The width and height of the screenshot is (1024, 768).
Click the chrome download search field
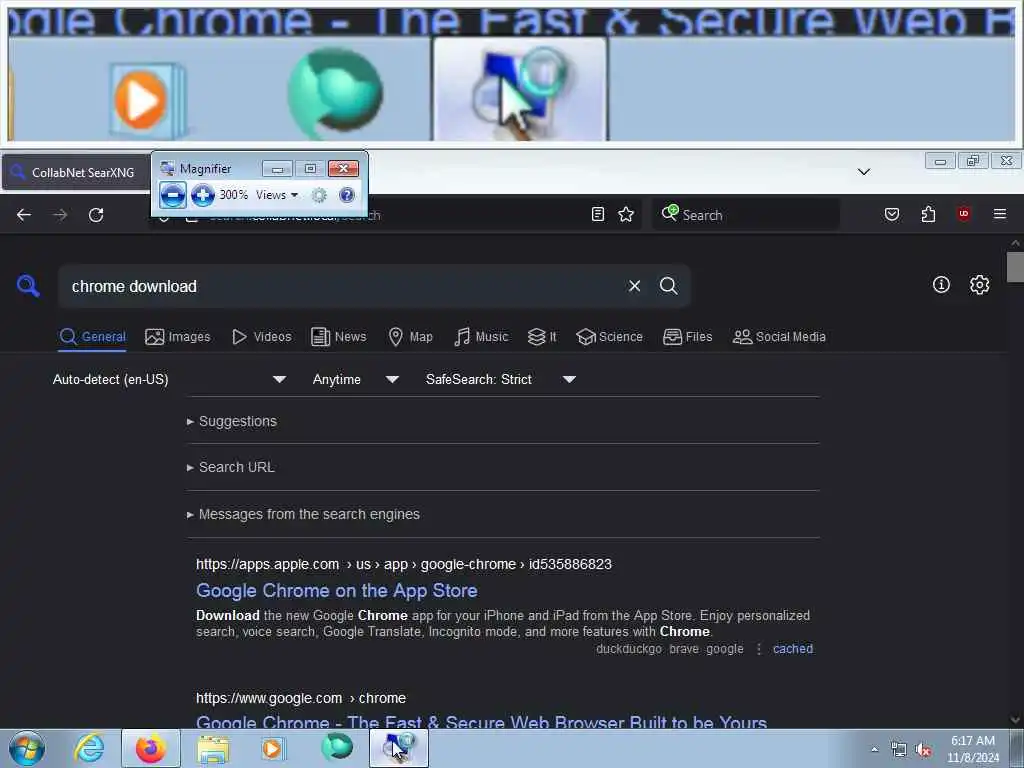click(x=340, y=286)
